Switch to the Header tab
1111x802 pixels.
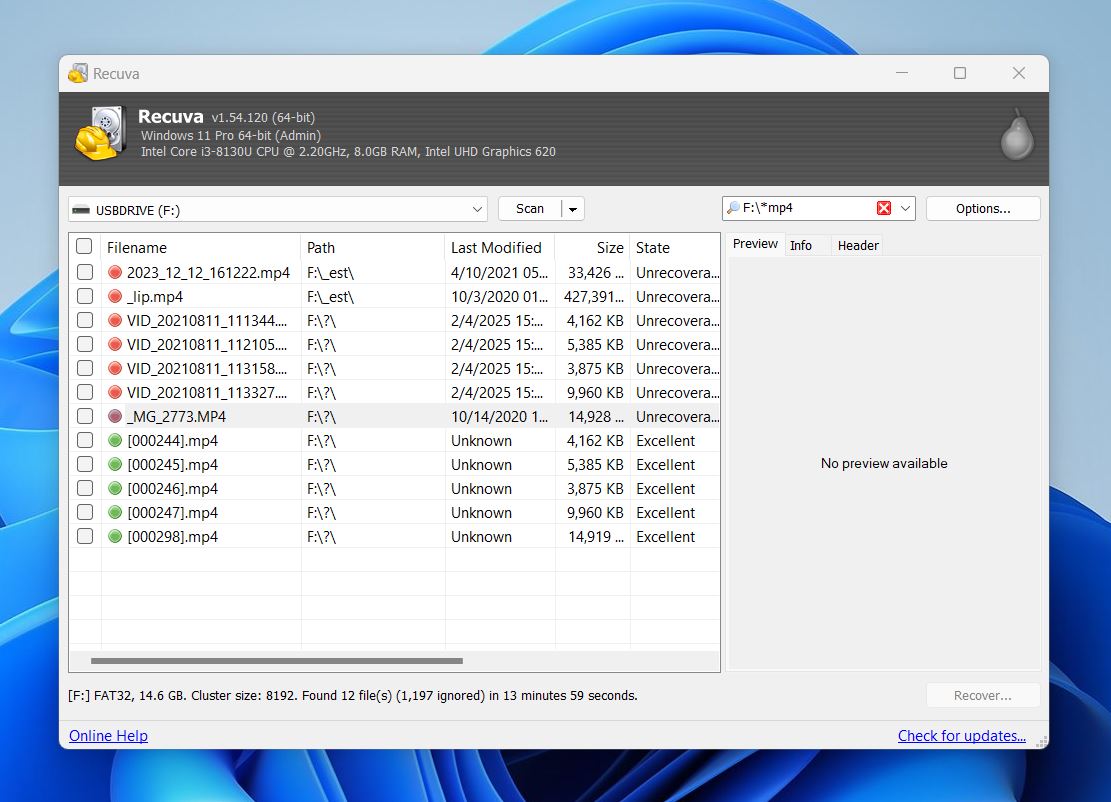858,245
